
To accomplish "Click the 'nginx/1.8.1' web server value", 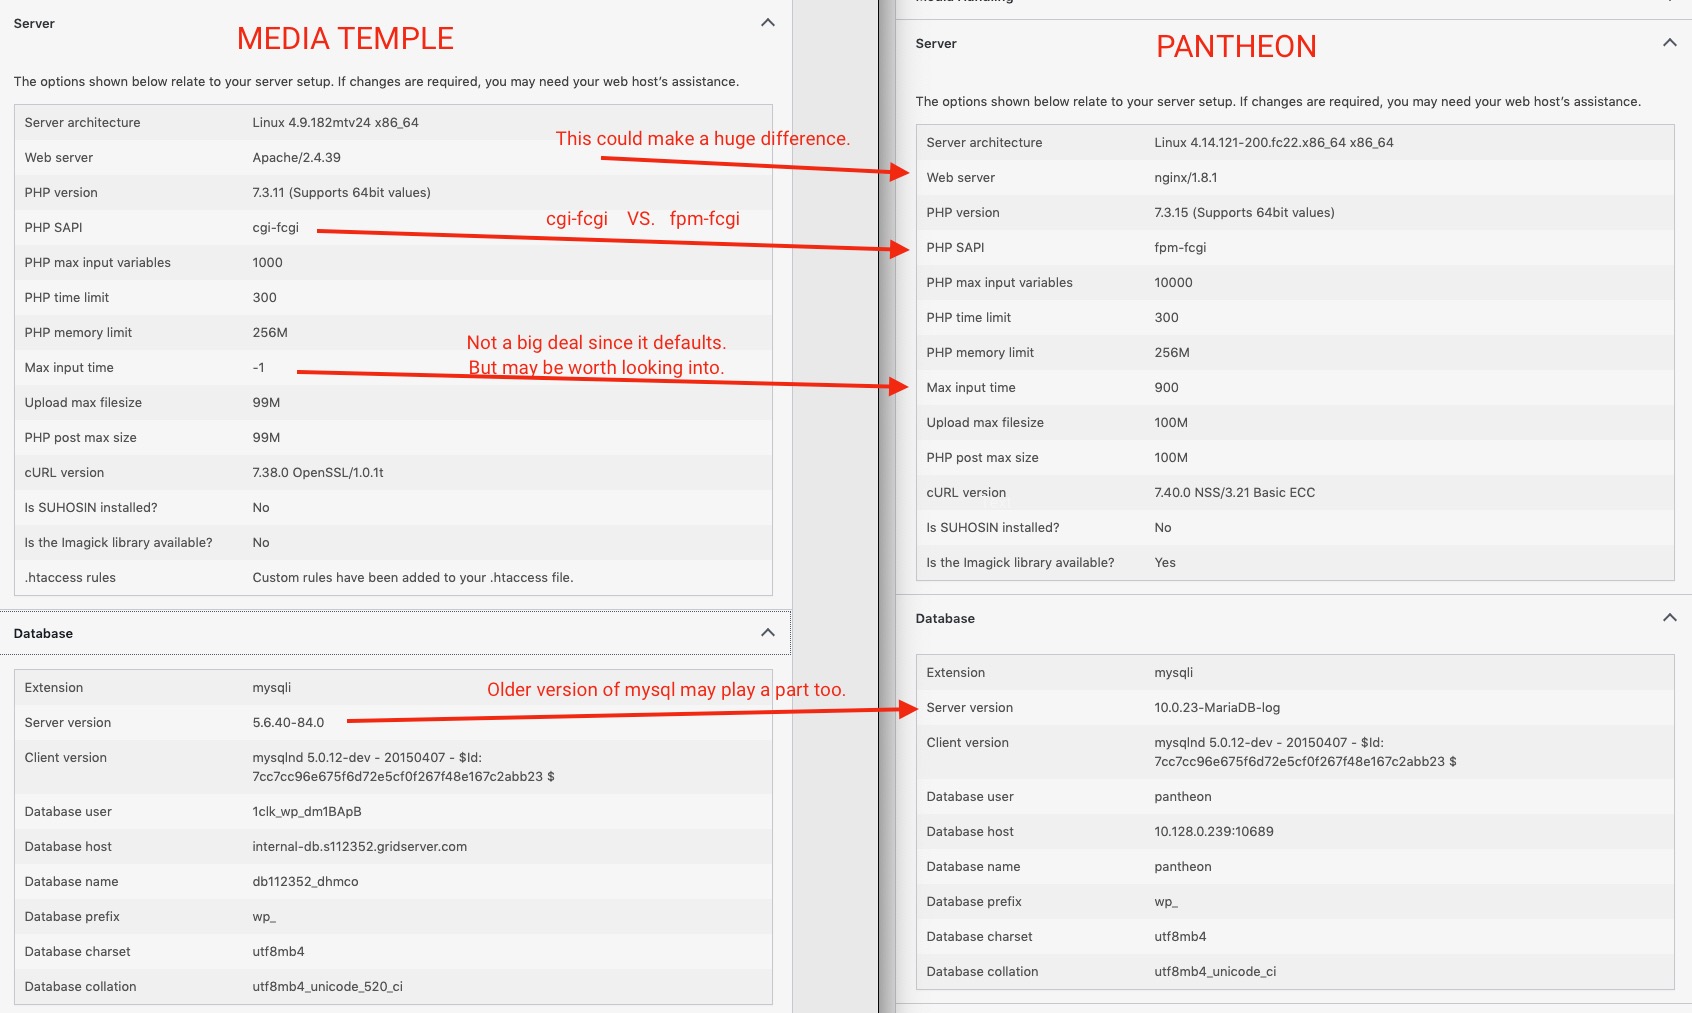I will pos(1186,178).
